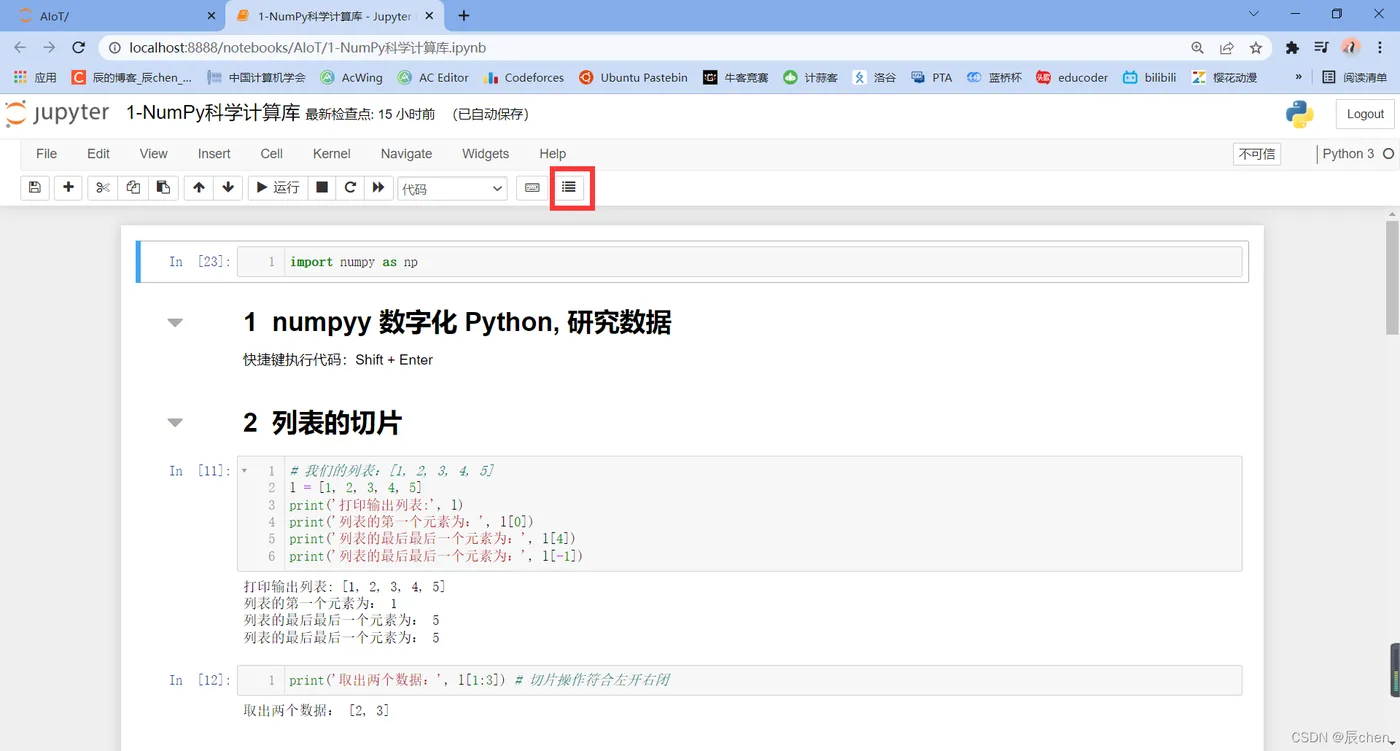Run the current cell with 运行 button

277,187
